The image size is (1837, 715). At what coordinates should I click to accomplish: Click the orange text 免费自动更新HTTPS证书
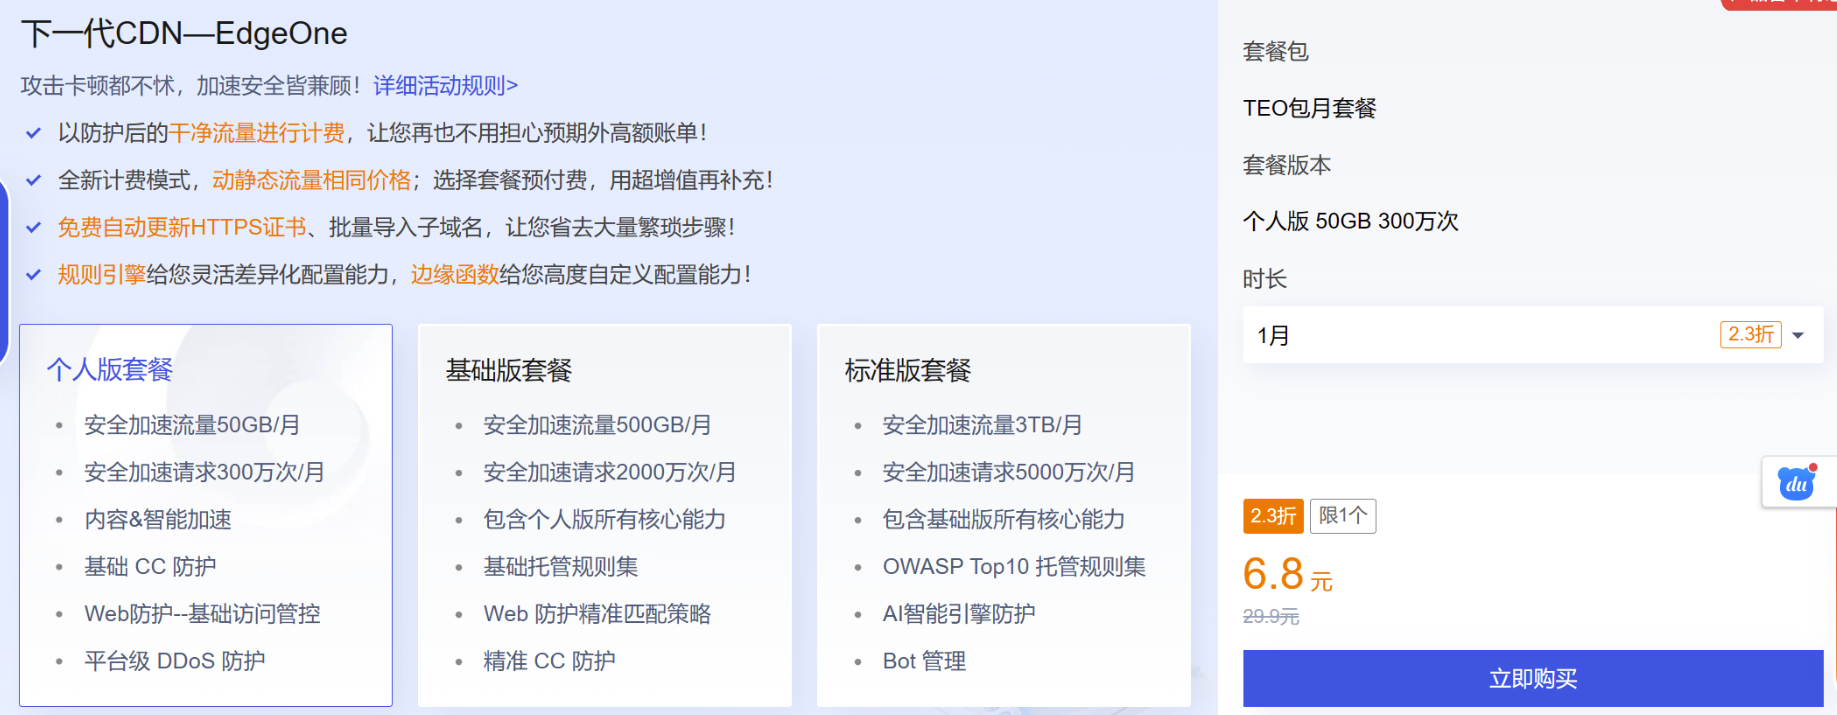point(182,227)
